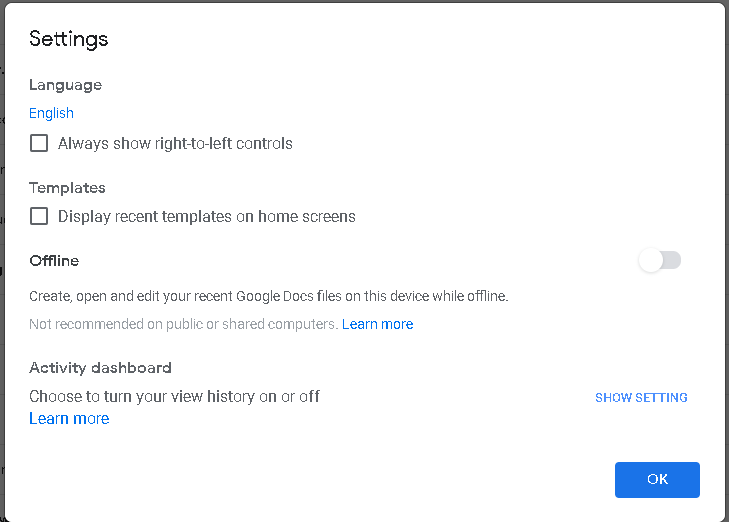The image size is (729, 522).
Task: Click the dimmed background left of the dialog
Action: [2, 260]
